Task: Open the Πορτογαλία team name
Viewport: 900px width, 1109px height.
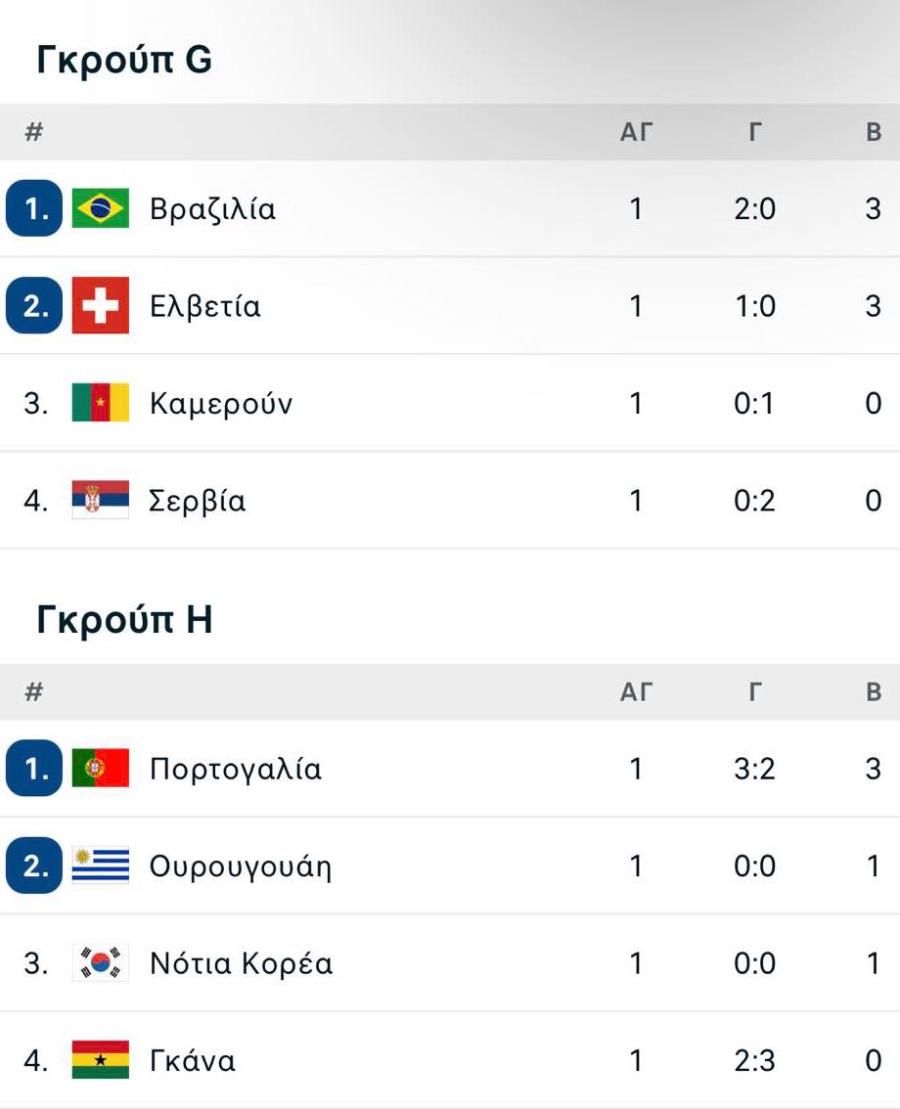Action: [235, 770]
